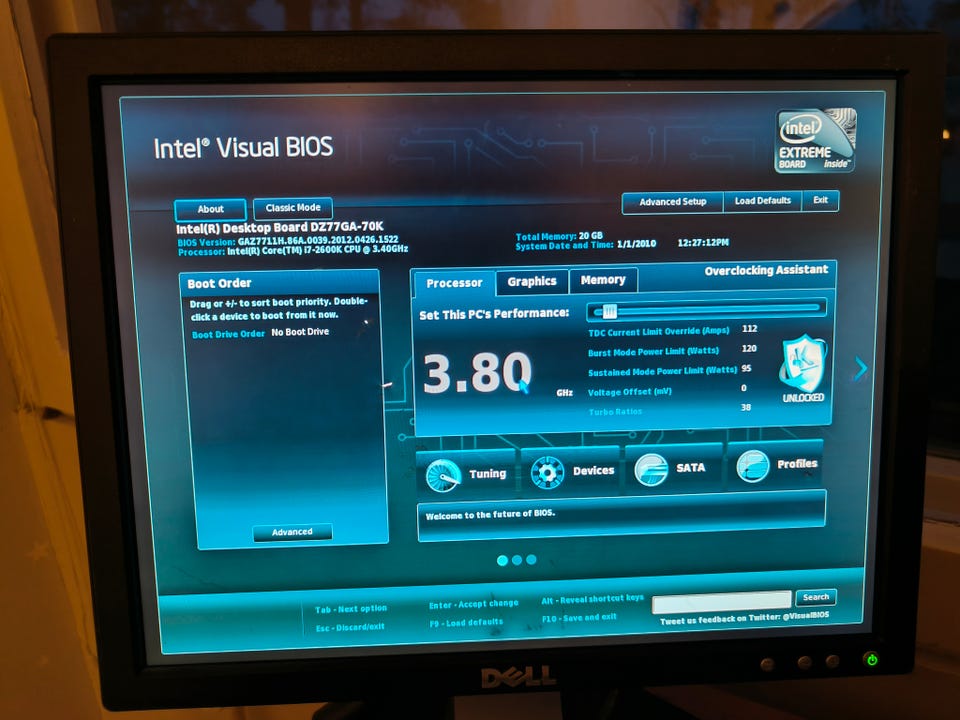960x720 pixels.
Task: Go to next page with right chevron
Action: pyautogui.click(x=861, y=368)
